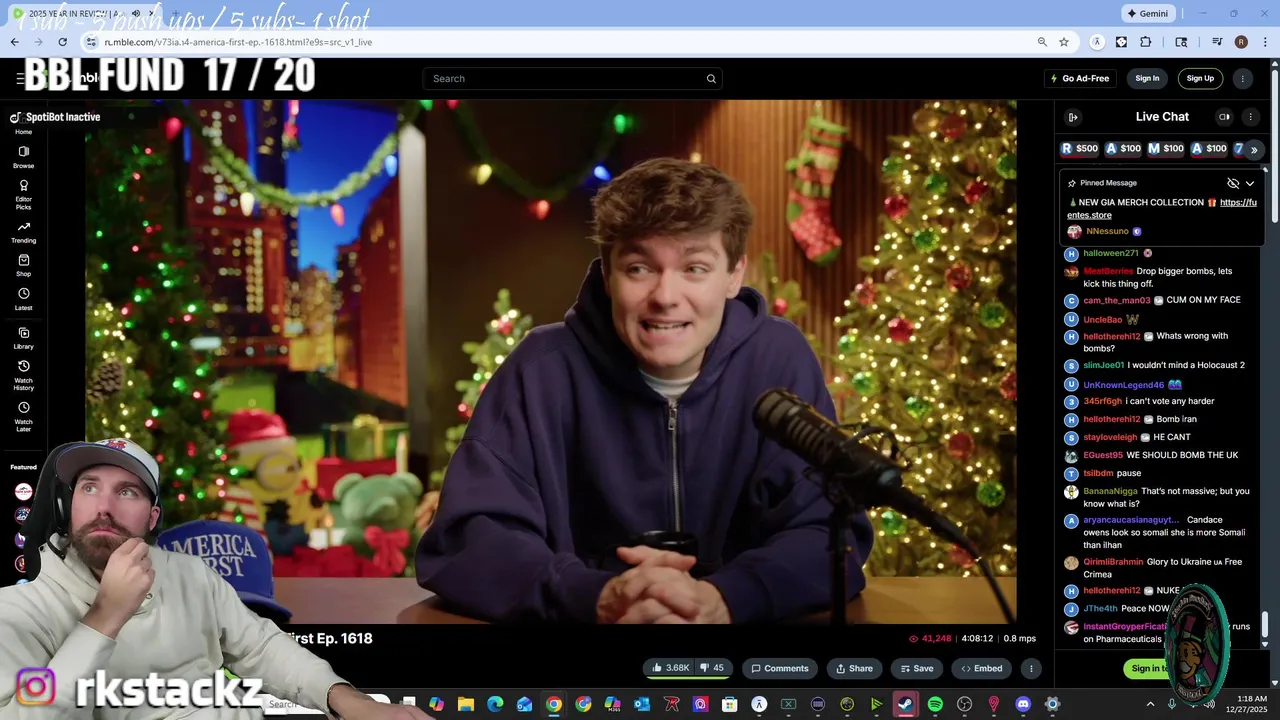
Task: Open Chrome Extensions puzzle icon
Action: [x=1146, y=42]
